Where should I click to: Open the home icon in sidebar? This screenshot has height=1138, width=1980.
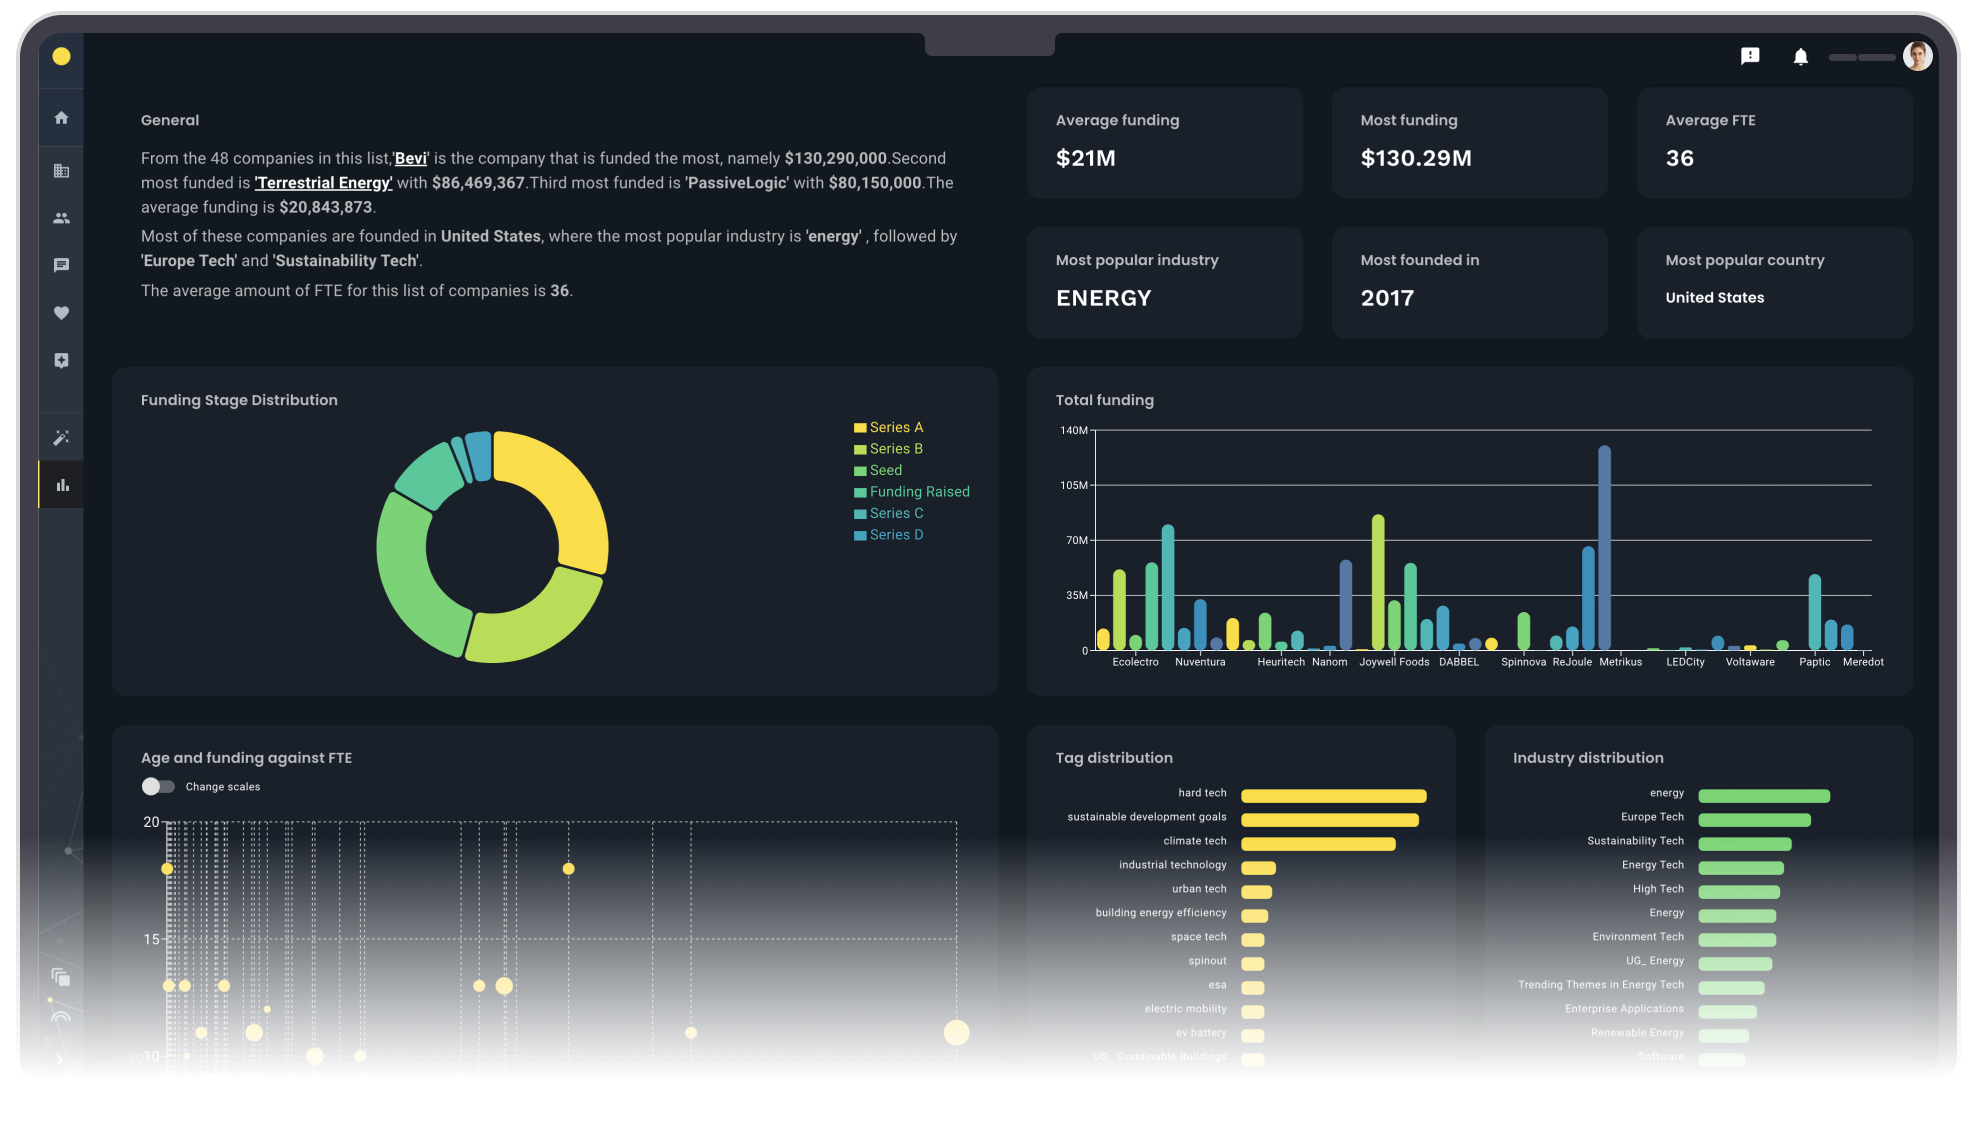61,118
